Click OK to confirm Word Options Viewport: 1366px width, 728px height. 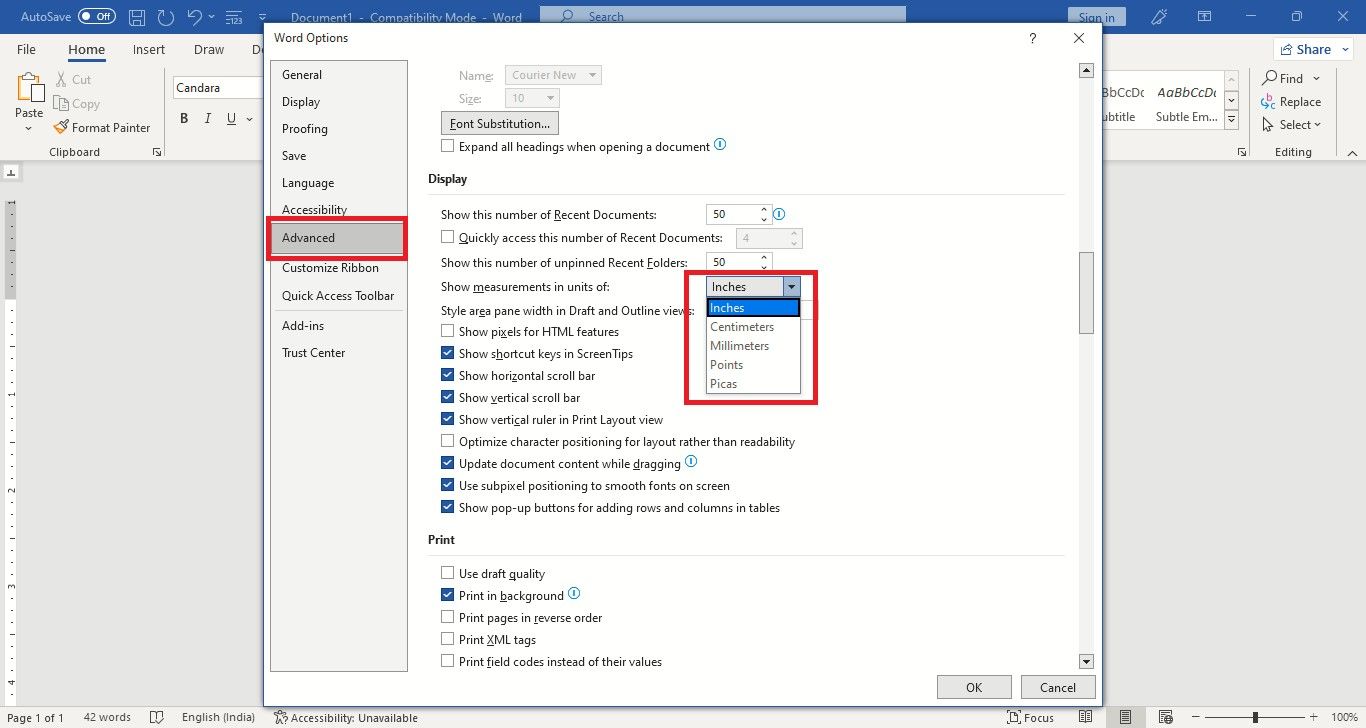[x=974, y=687]
